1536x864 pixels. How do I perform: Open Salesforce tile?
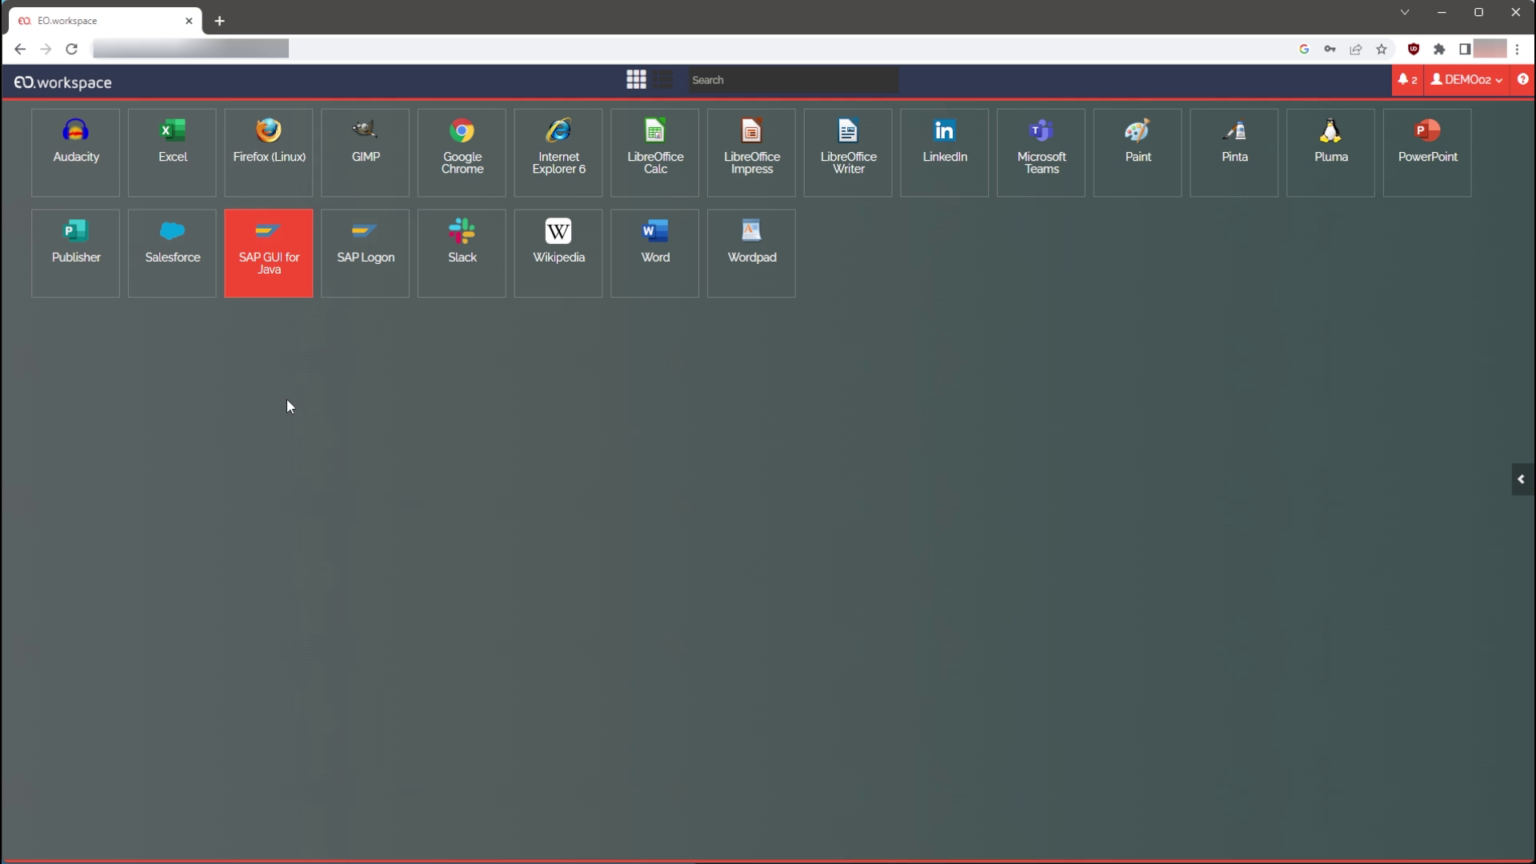point(172,253)
